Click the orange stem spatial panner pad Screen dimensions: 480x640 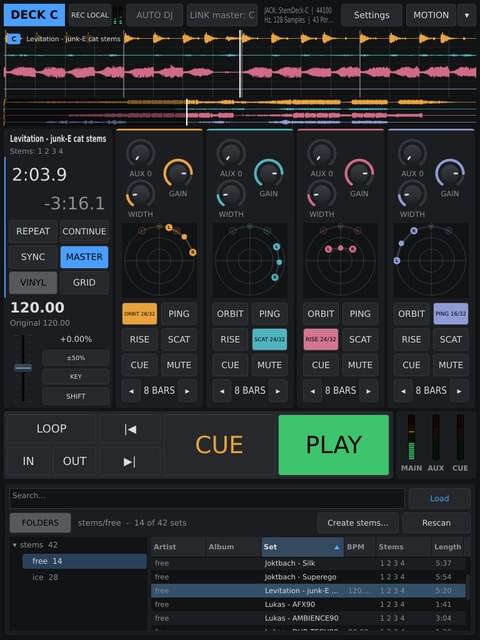tap(160, 260)
